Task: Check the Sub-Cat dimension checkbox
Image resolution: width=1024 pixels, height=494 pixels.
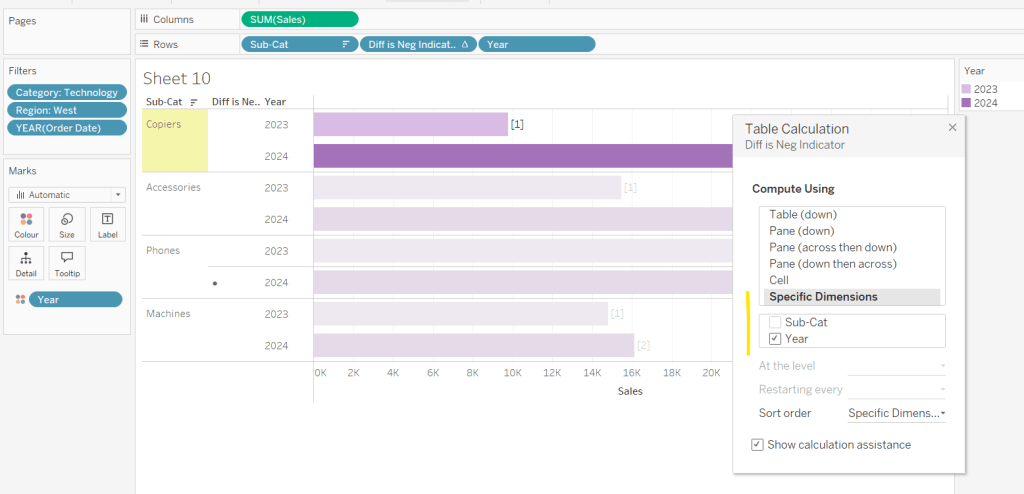Action: (x=775, y=322)
